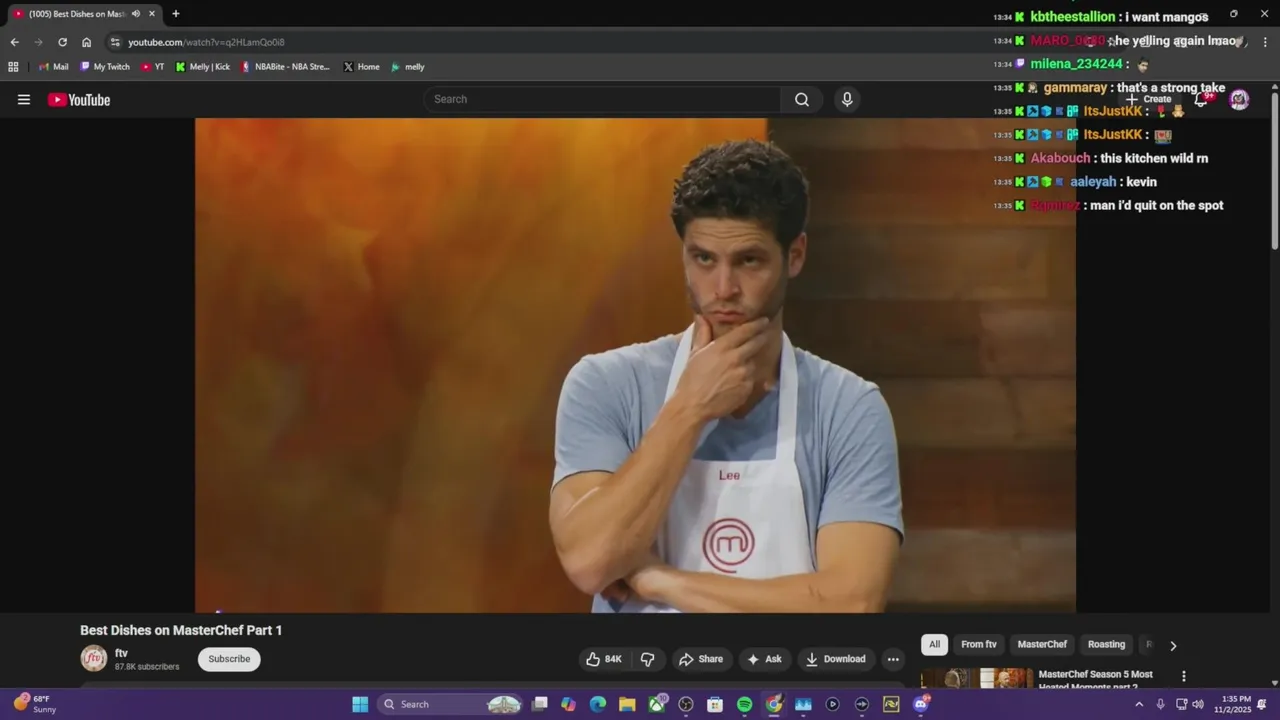Open more video actions ellipsis menu
1280x720 pixels.
[893, 659]
